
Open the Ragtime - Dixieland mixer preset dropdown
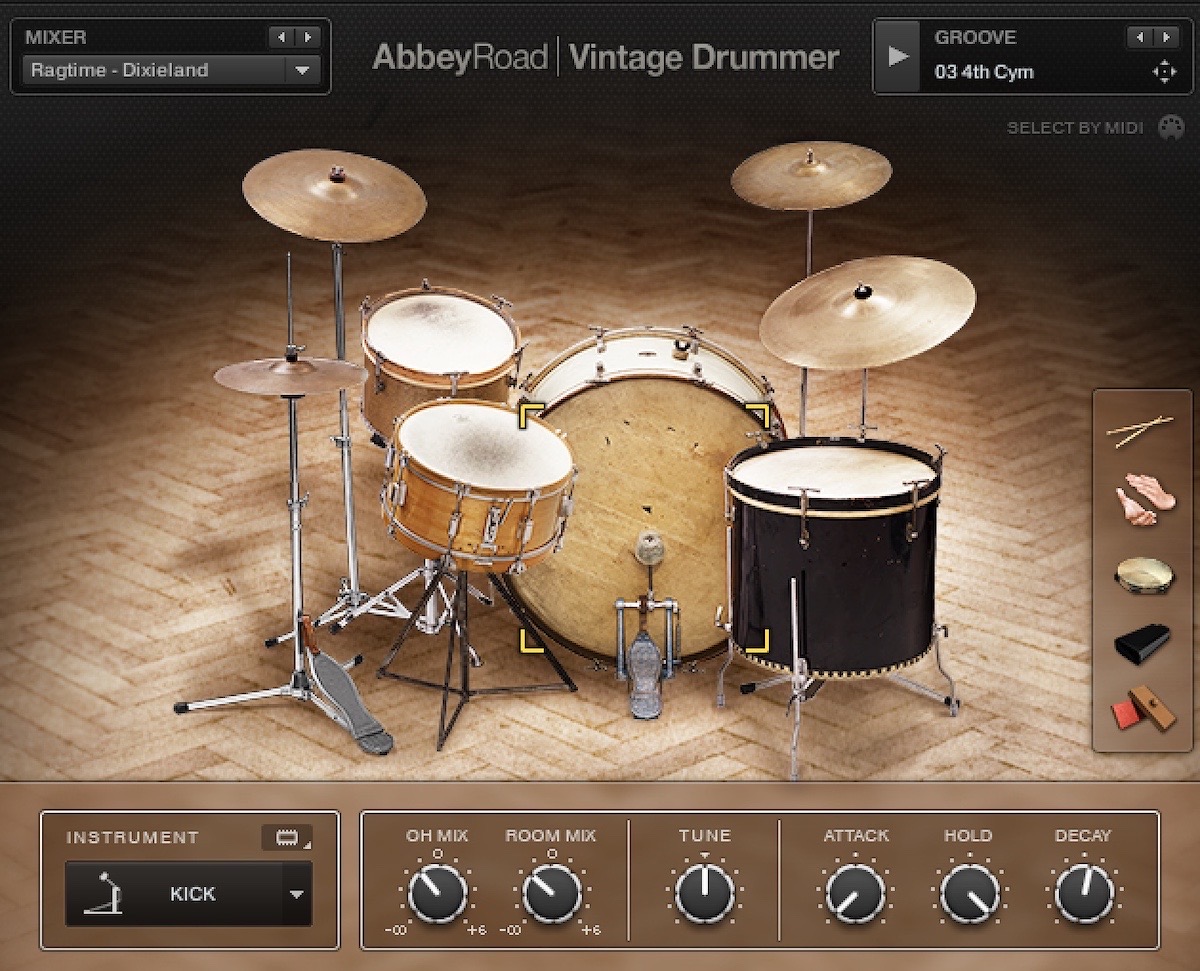pos(171,70)
